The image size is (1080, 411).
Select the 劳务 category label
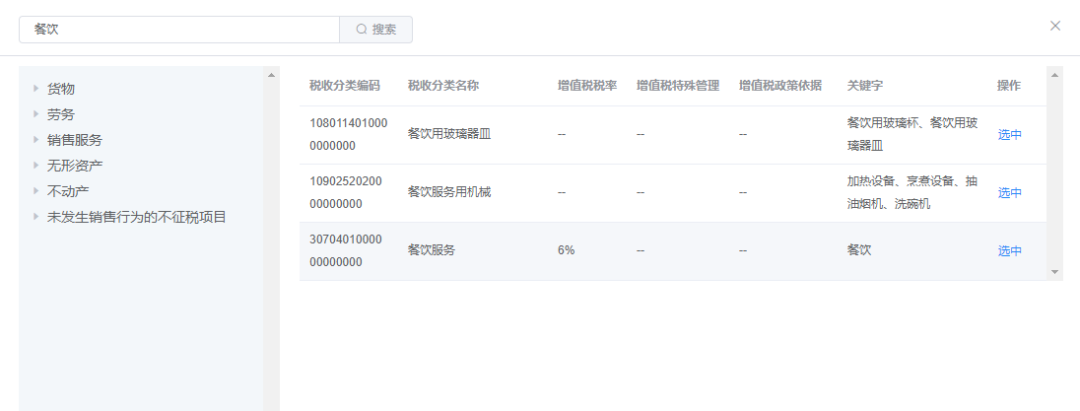click(61, 114)
